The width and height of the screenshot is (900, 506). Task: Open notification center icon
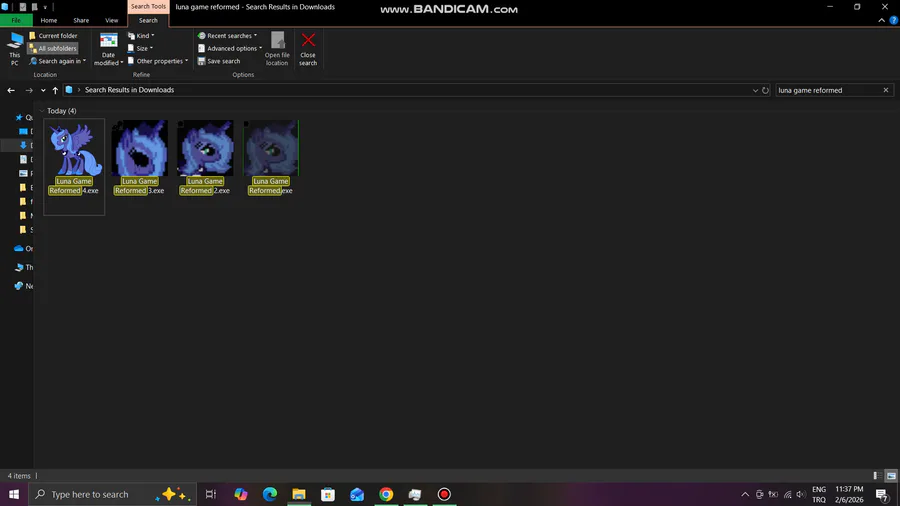883,494
